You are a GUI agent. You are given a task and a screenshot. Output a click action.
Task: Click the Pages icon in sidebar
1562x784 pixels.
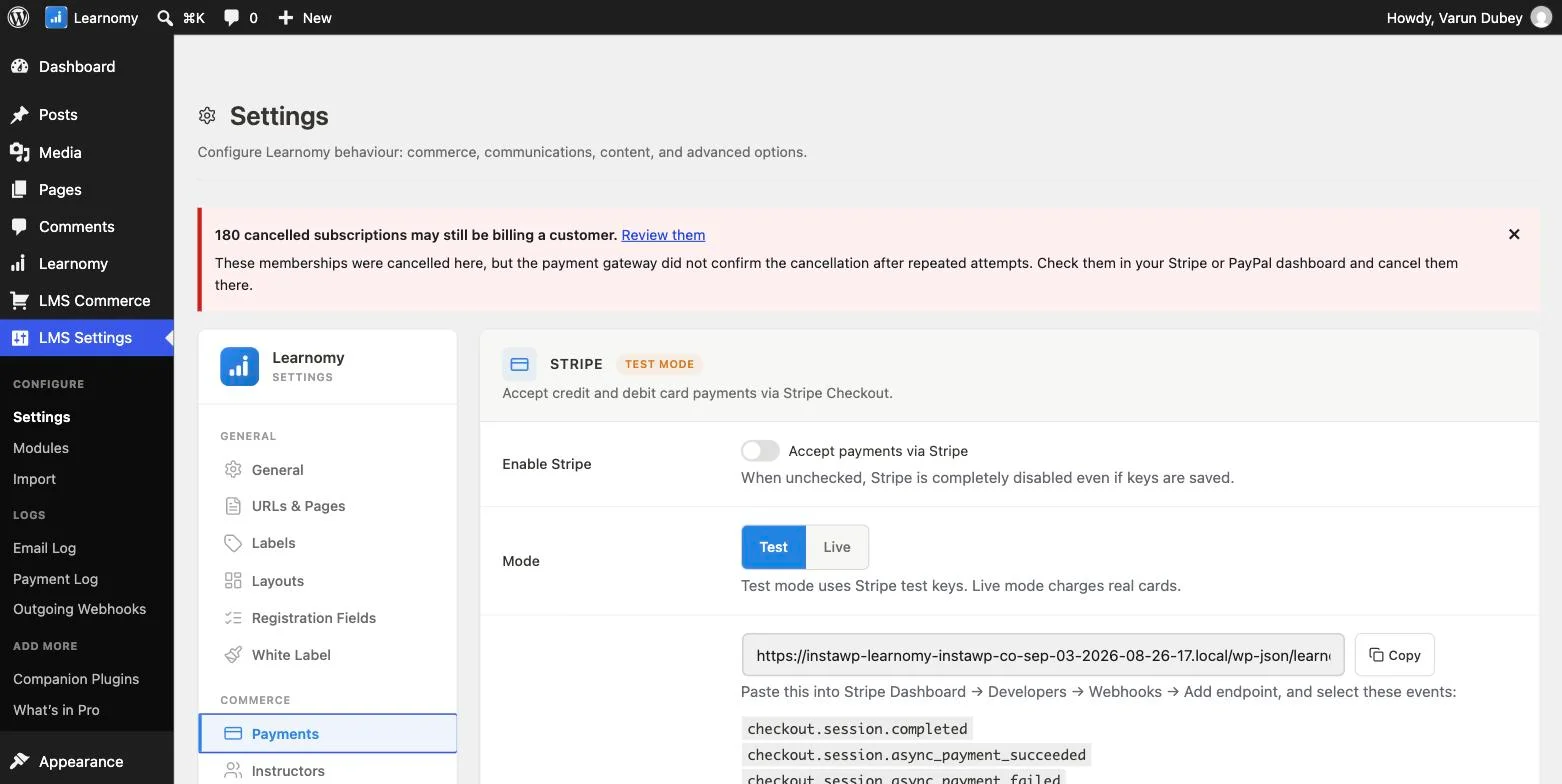pos(19,189)
